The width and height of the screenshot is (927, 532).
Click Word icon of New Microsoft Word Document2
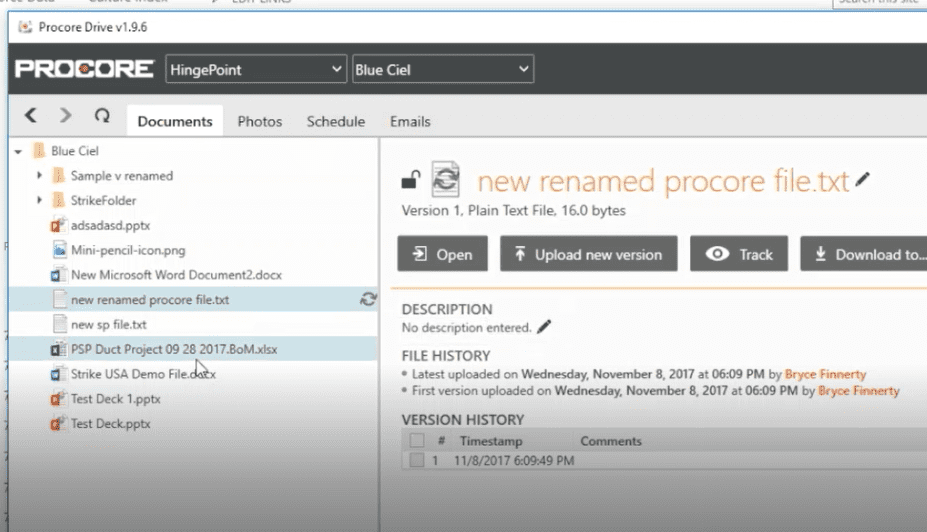pyautogui.click(x=58, y=275)
